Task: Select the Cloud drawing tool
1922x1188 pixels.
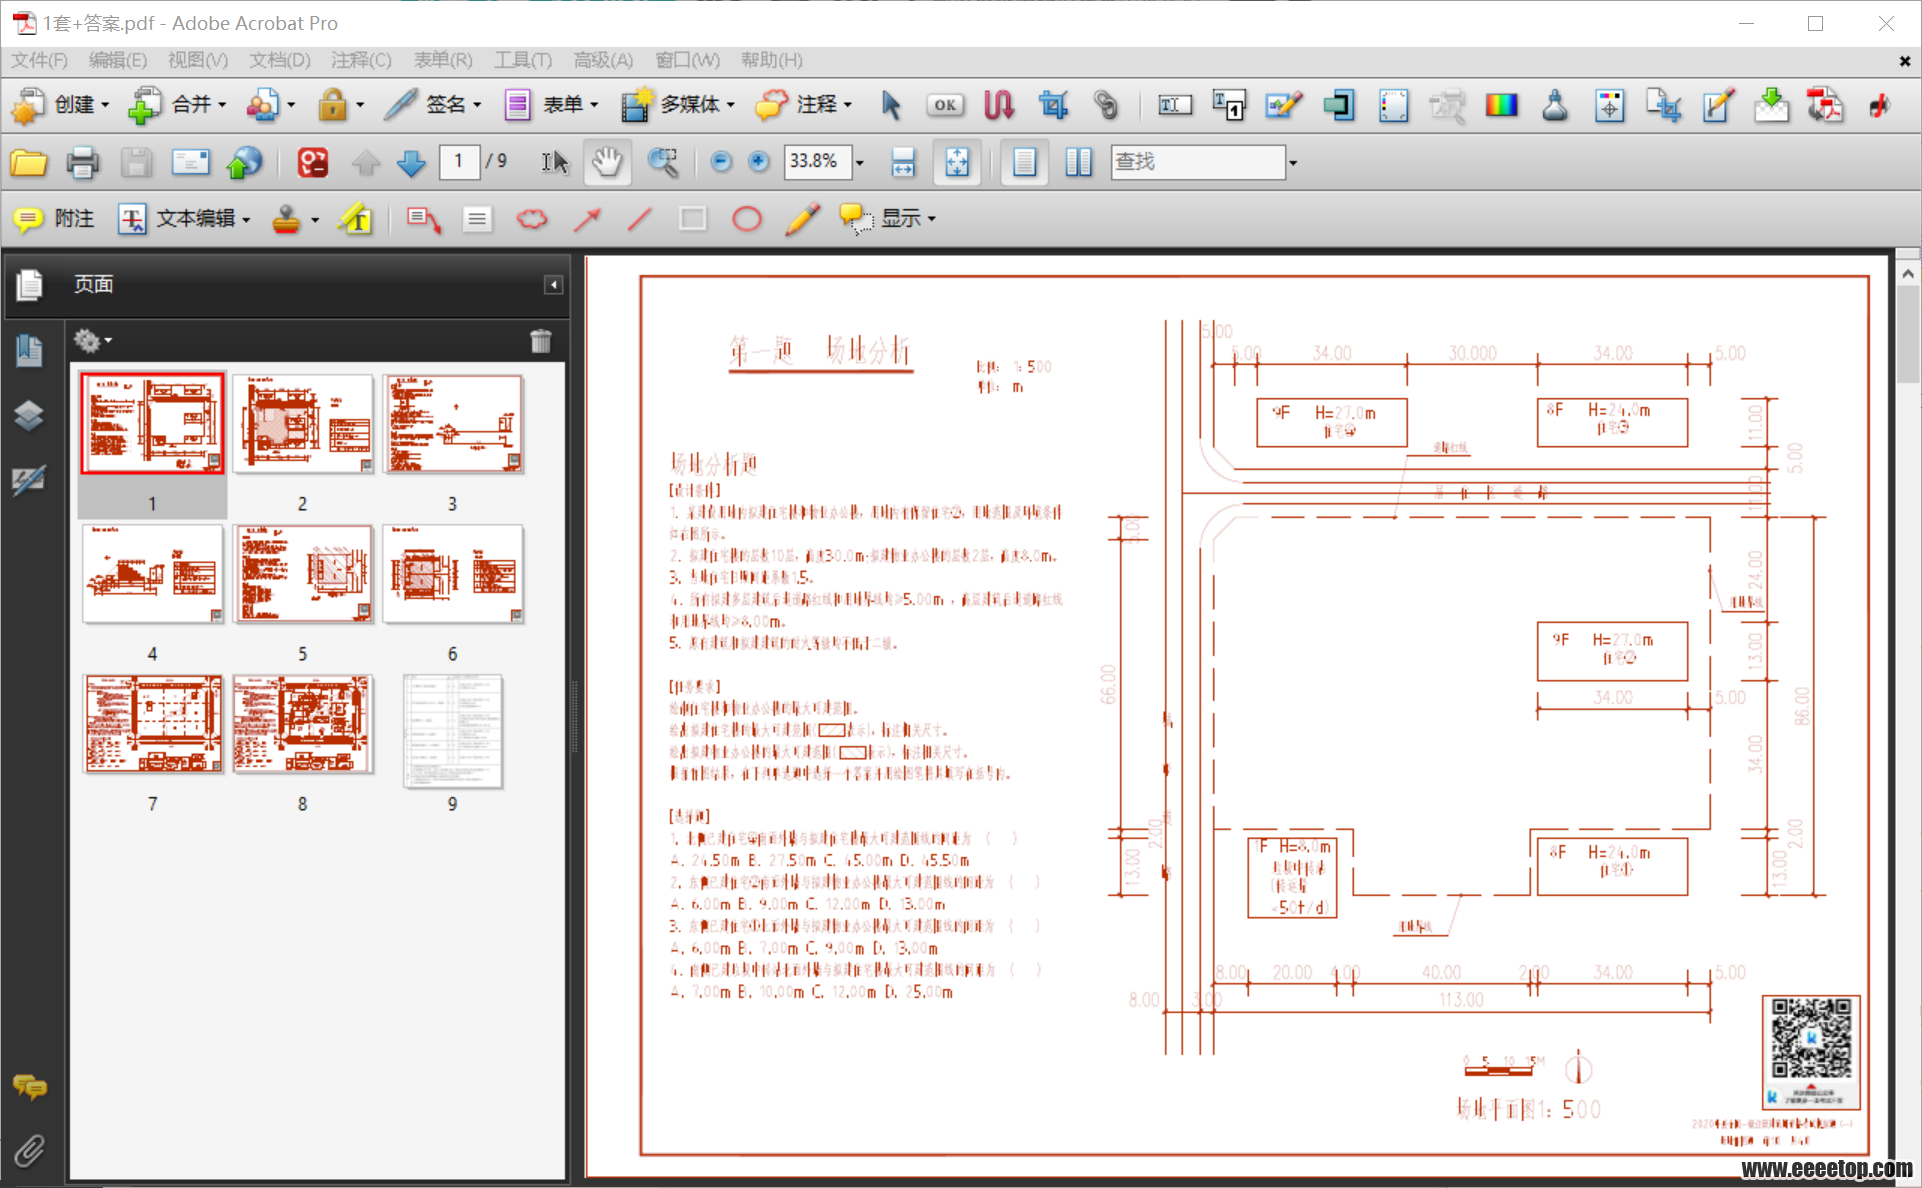Action: [532, 219]
